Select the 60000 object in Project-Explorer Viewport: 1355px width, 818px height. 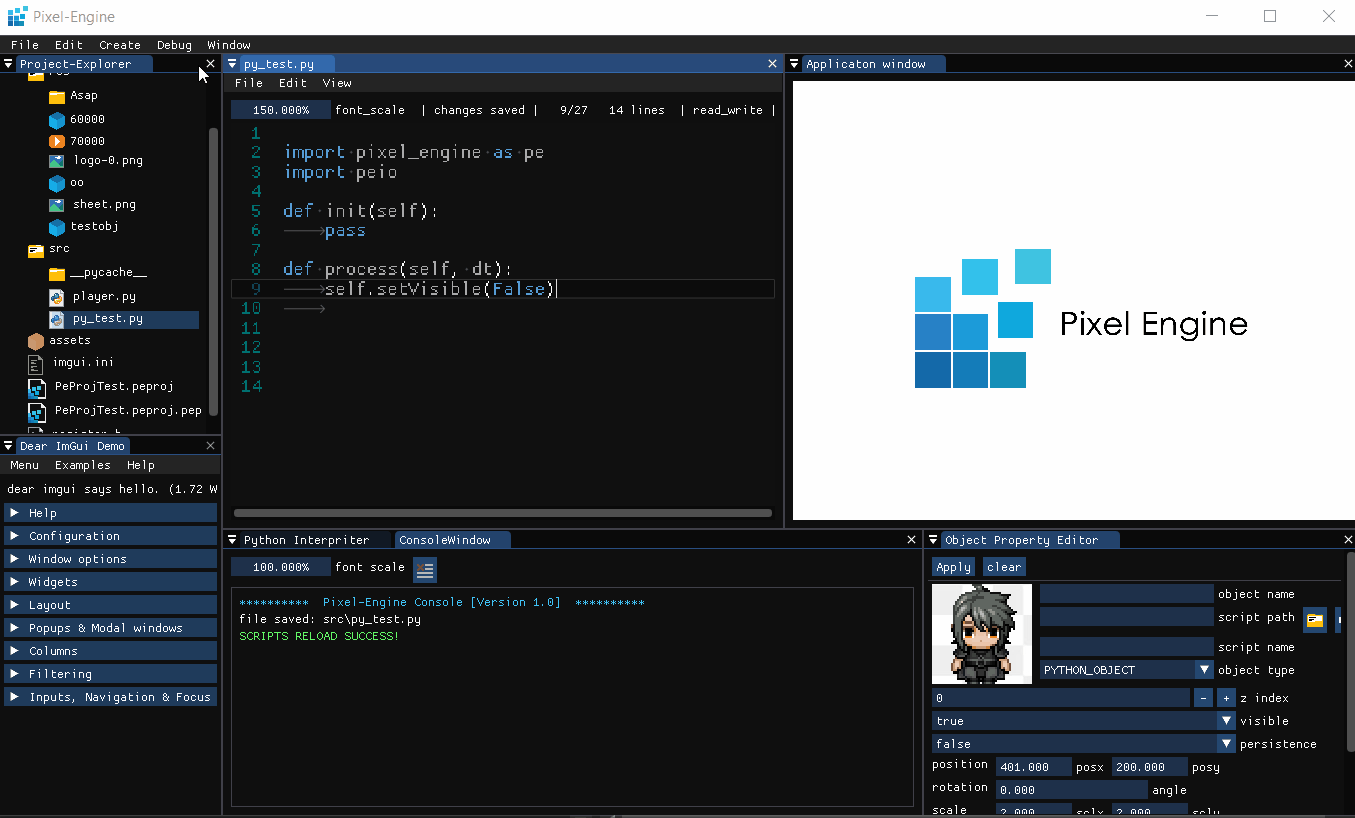(76, 119)
